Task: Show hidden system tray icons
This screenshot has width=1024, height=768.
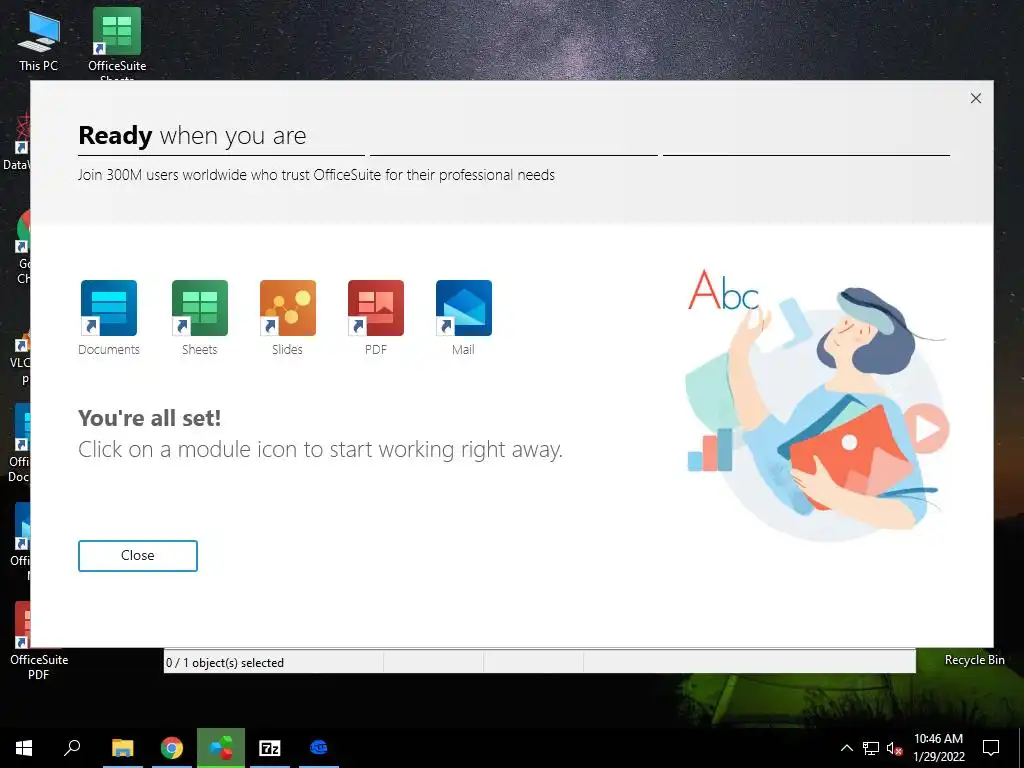Action: tap(846, 748)
